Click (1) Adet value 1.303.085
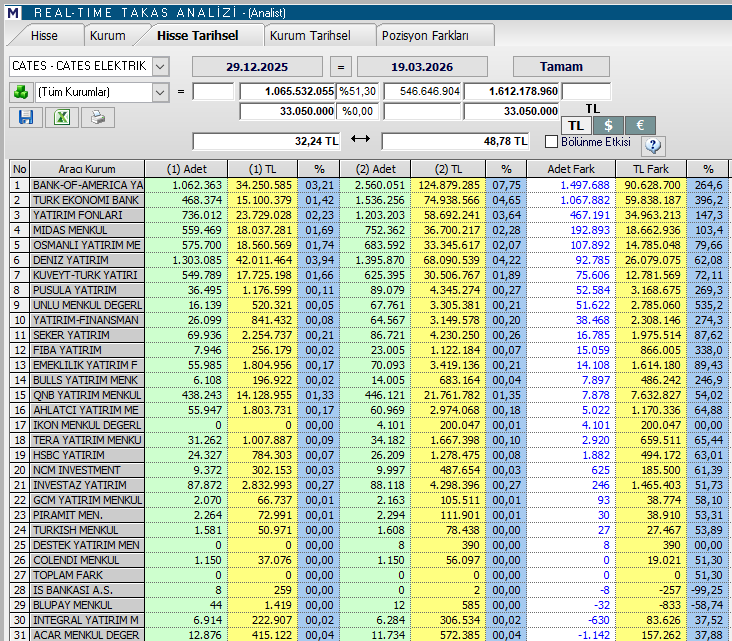This screenshot has width=732, height=641. (197, 260)
